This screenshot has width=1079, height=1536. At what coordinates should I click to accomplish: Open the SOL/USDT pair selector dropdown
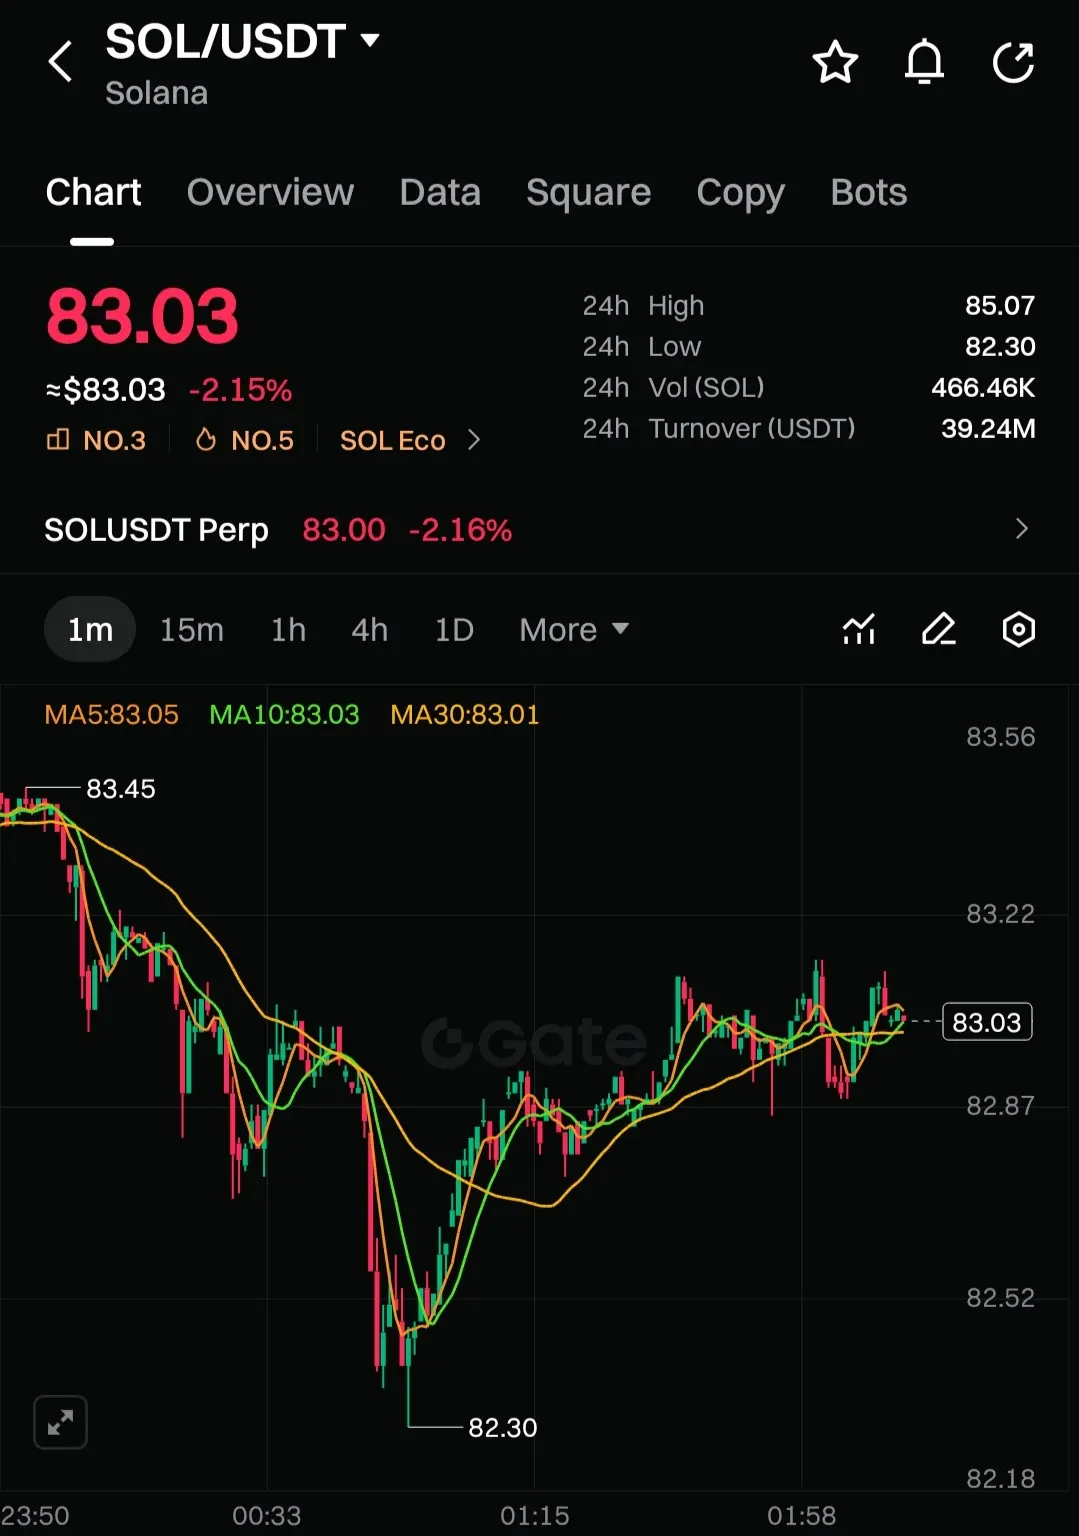370,41
